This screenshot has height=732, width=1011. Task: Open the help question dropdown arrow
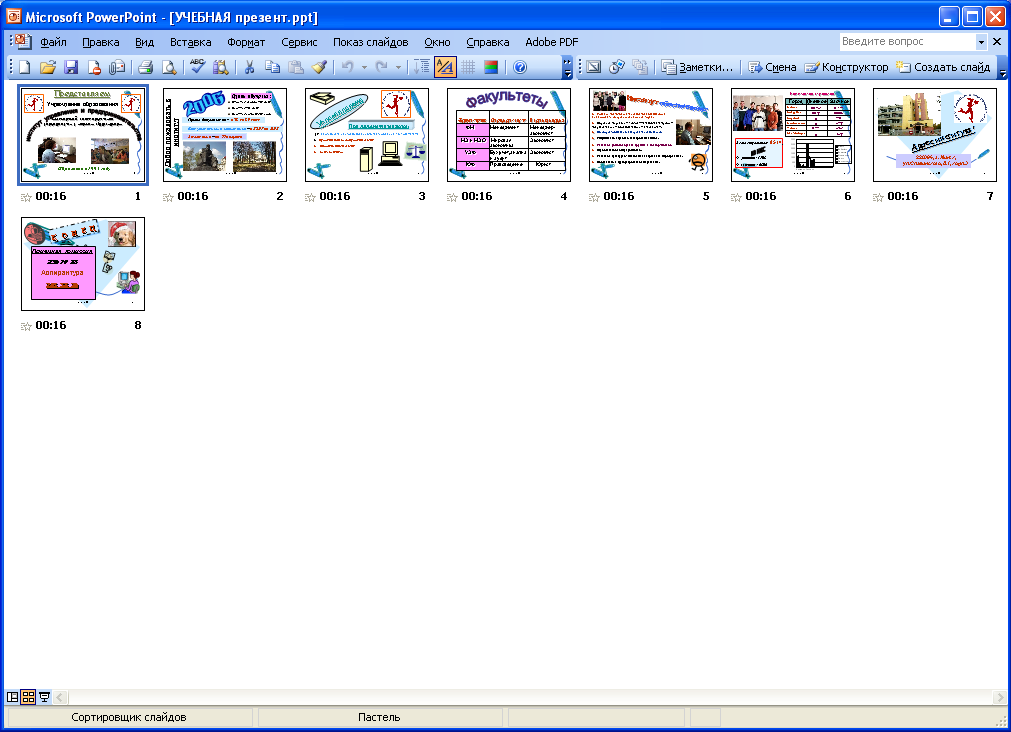981,42
